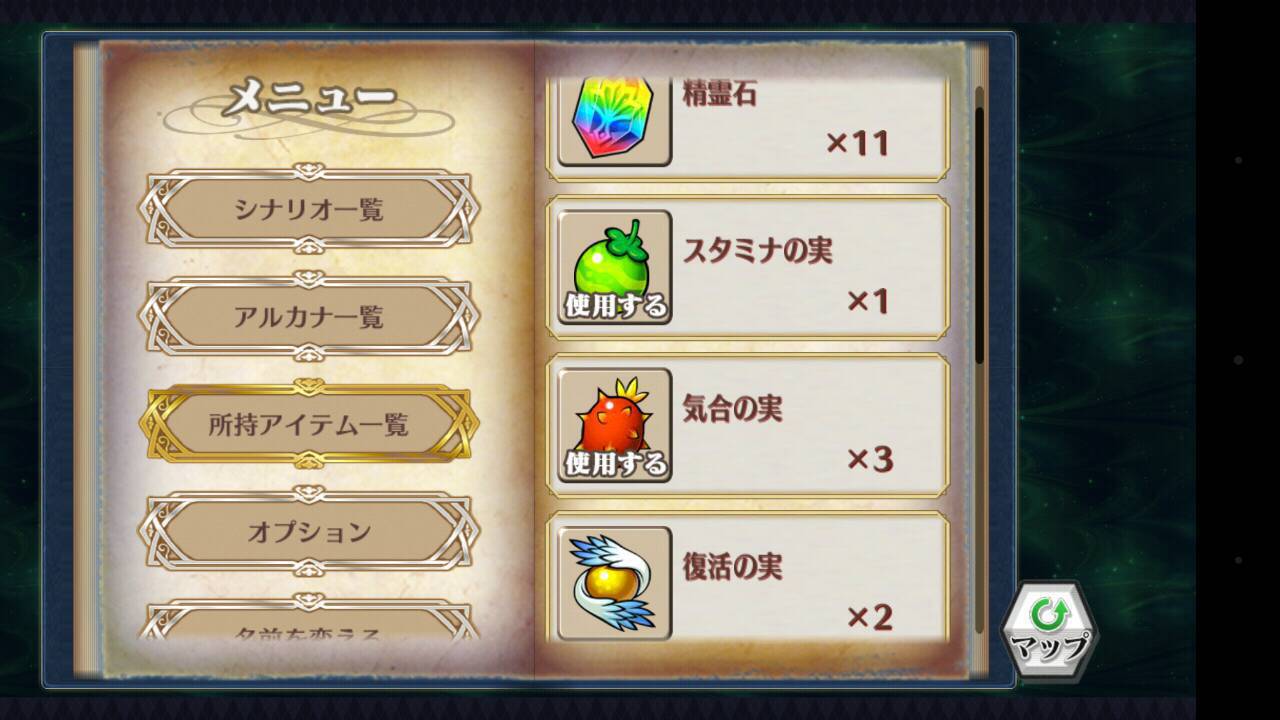Tap the ×11 quantity of 精霊石

(x=857, y=143)
